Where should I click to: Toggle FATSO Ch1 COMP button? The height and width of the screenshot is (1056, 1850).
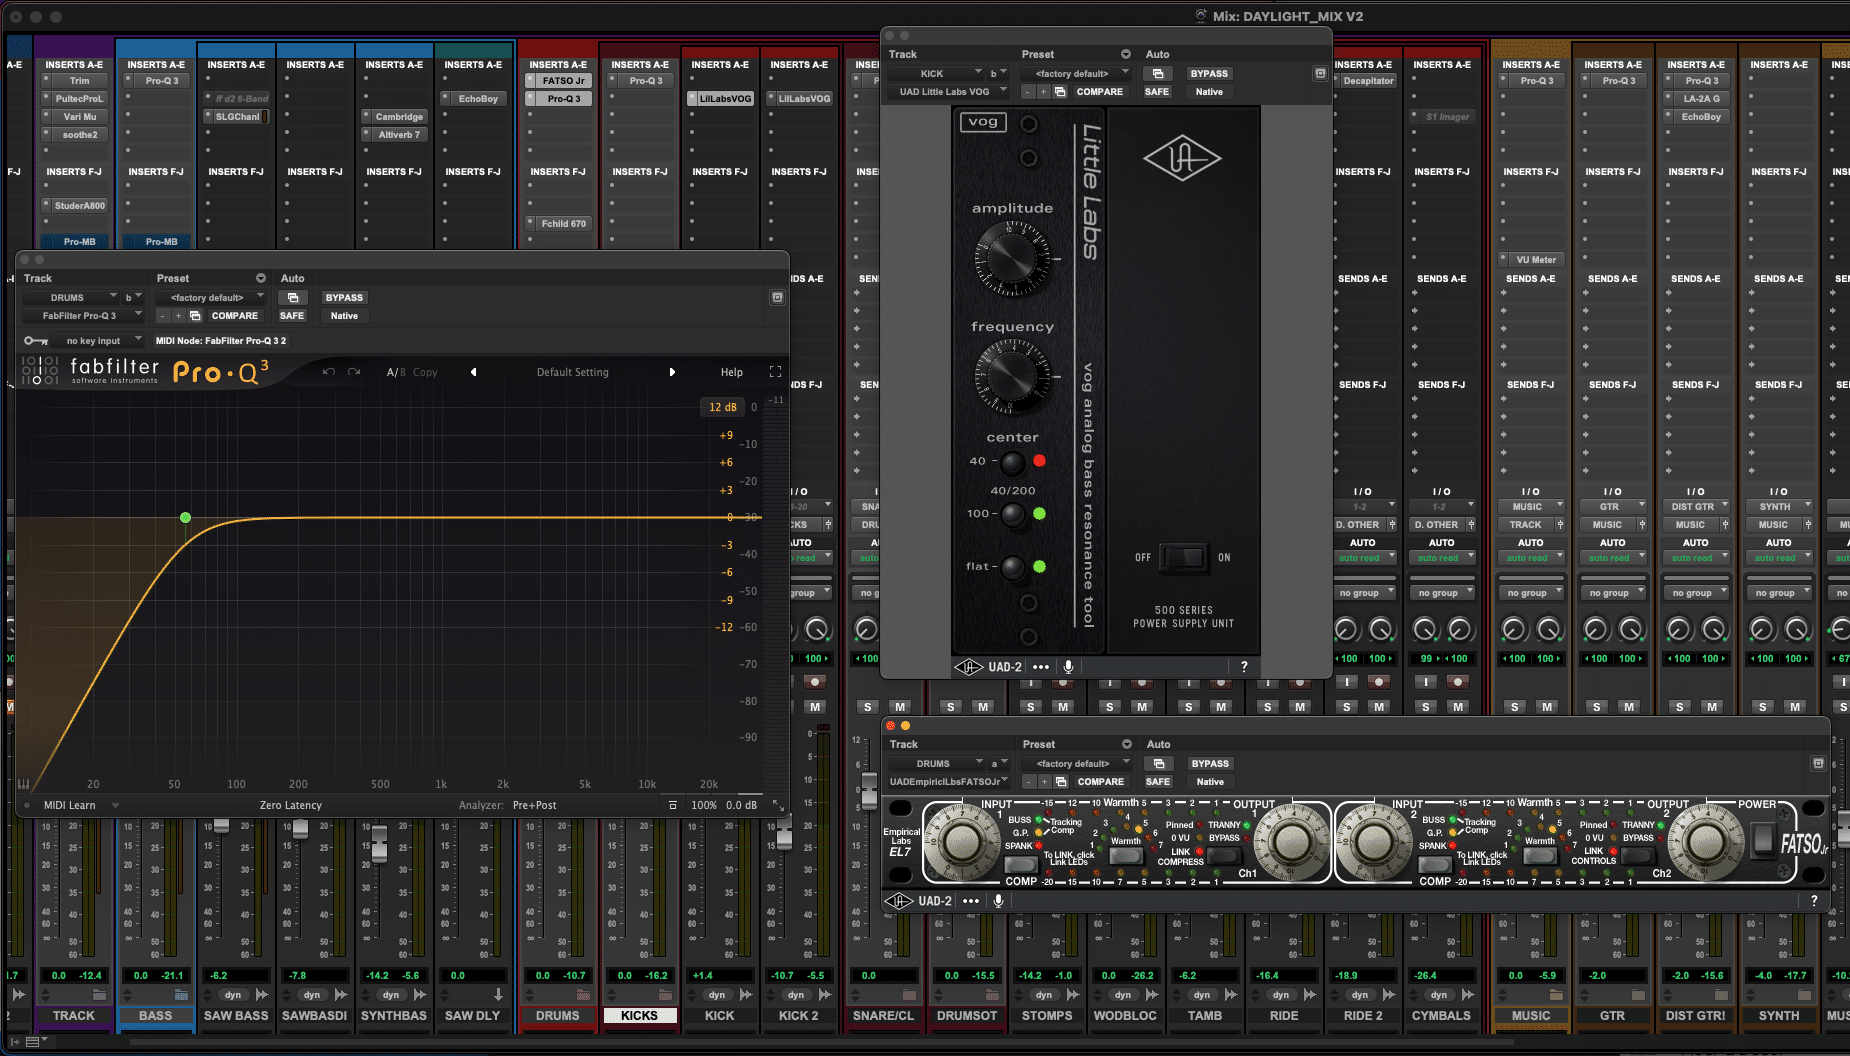(x=1020, y=864)
